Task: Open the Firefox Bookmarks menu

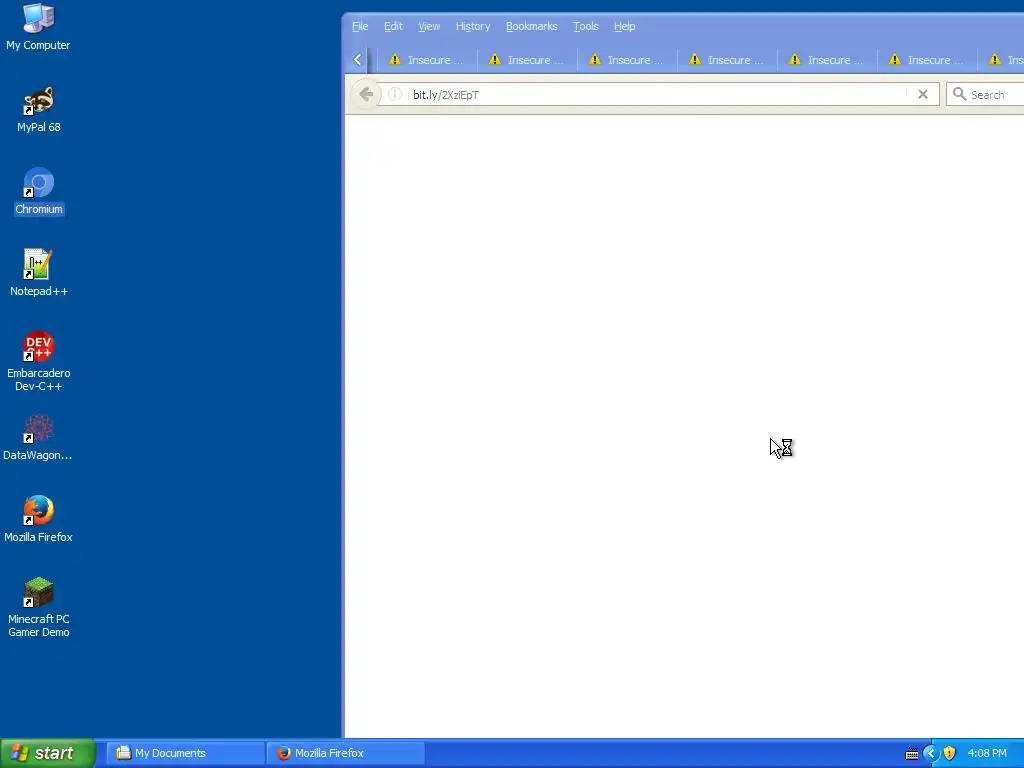Action: (x=532, y=26)
